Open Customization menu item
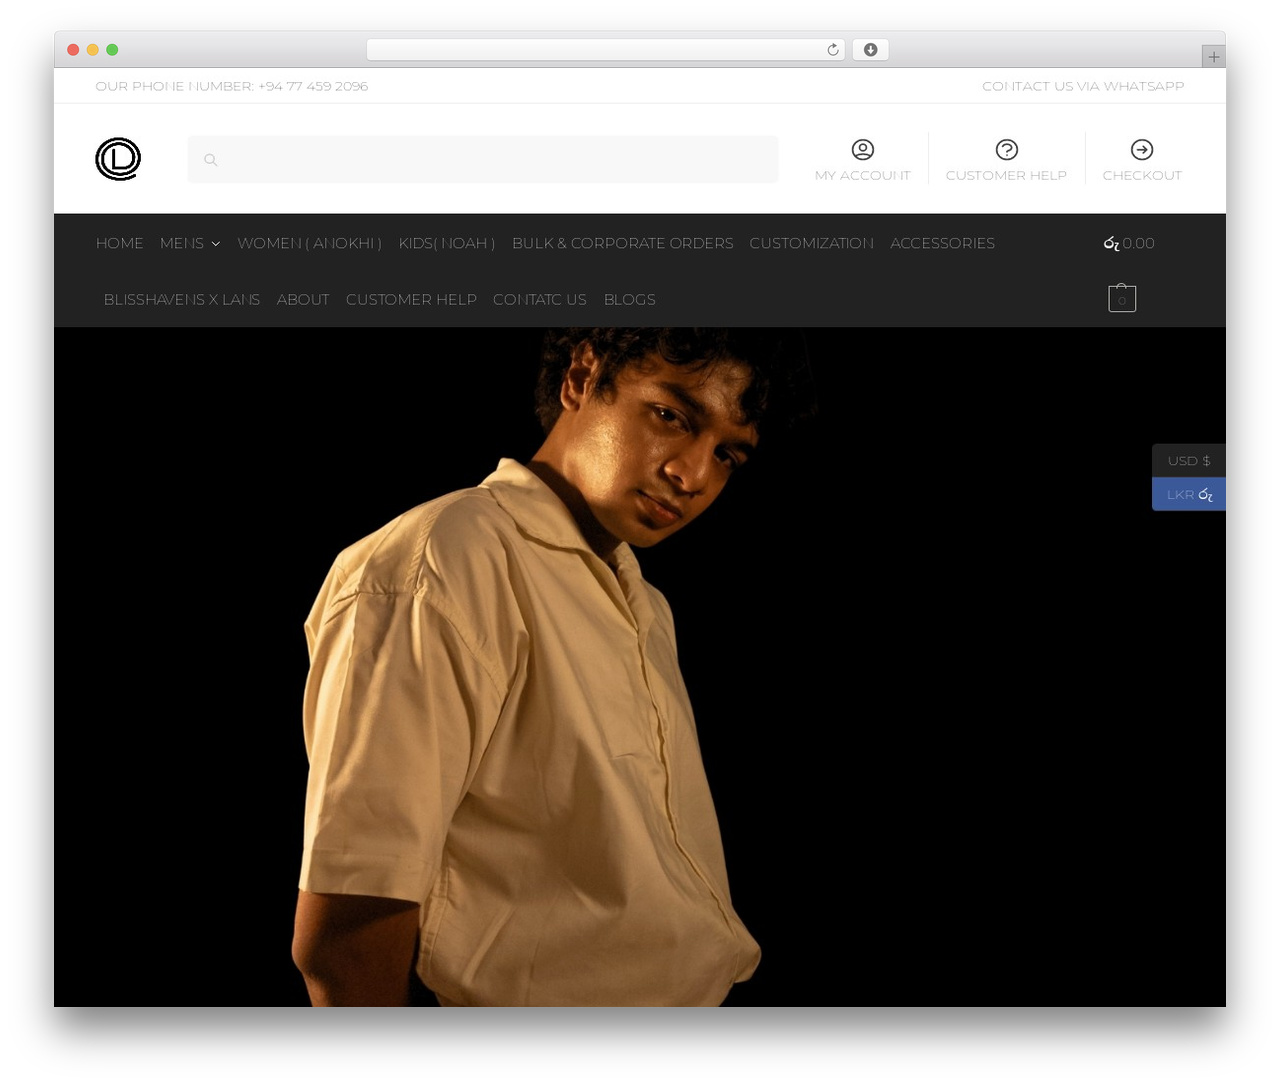Screen dimensions: 1280x1084 (x=812, y=243)
